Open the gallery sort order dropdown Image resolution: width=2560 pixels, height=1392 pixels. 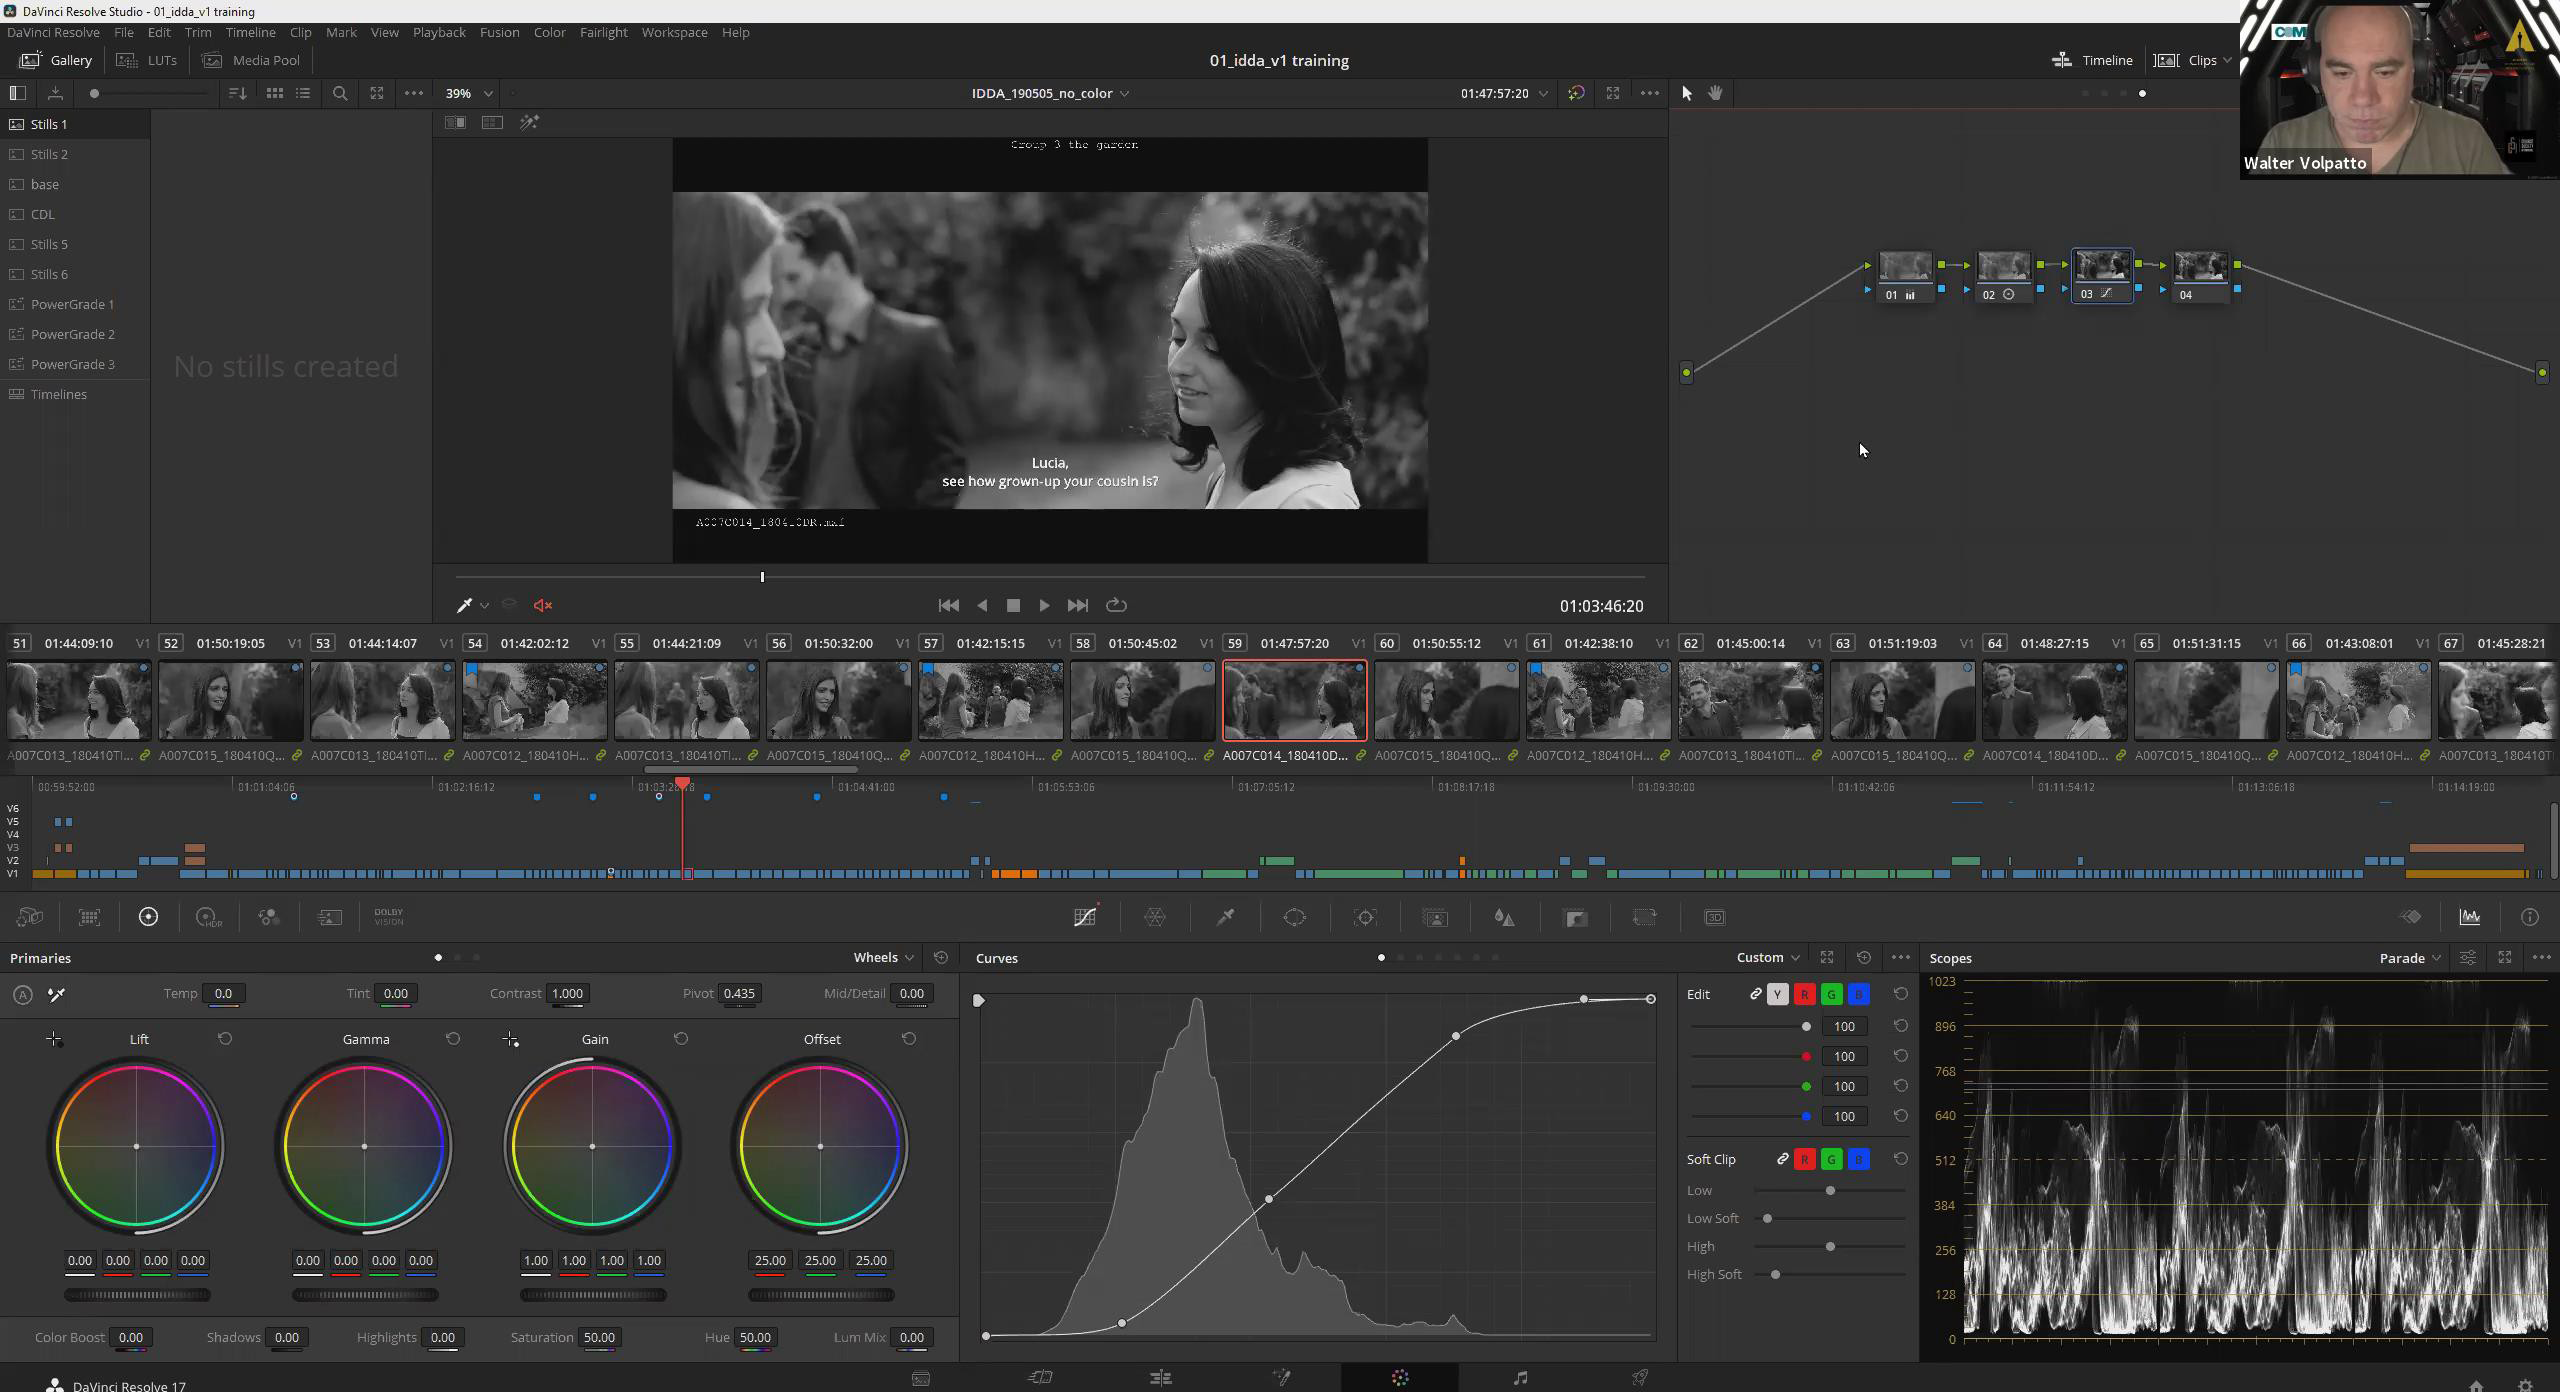237,93
